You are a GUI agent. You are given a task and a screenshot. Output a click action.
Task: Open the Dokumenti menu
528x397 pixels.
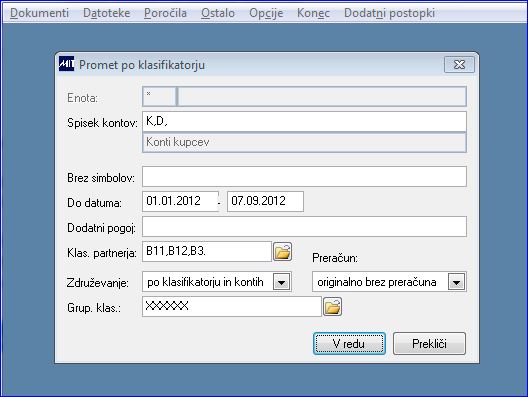coord(39,13)
